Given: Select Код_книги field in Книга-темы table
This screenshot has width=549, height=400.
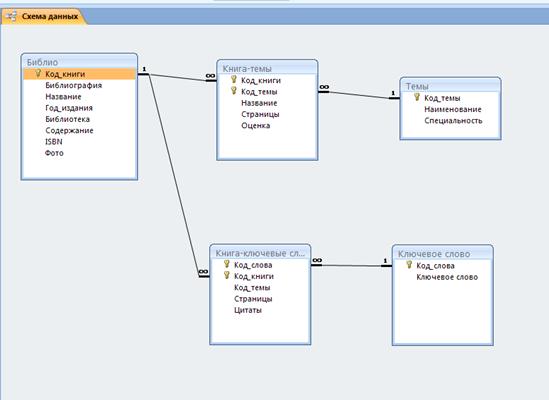Looking at the screenshot, I should tap(261, 80).
